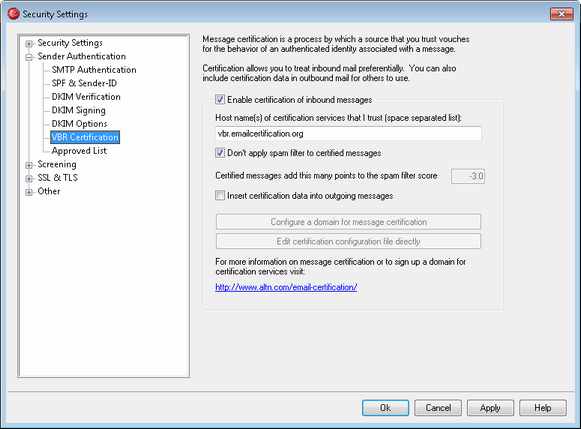Disable certification of inbound messages checkbox

(220, 99)
